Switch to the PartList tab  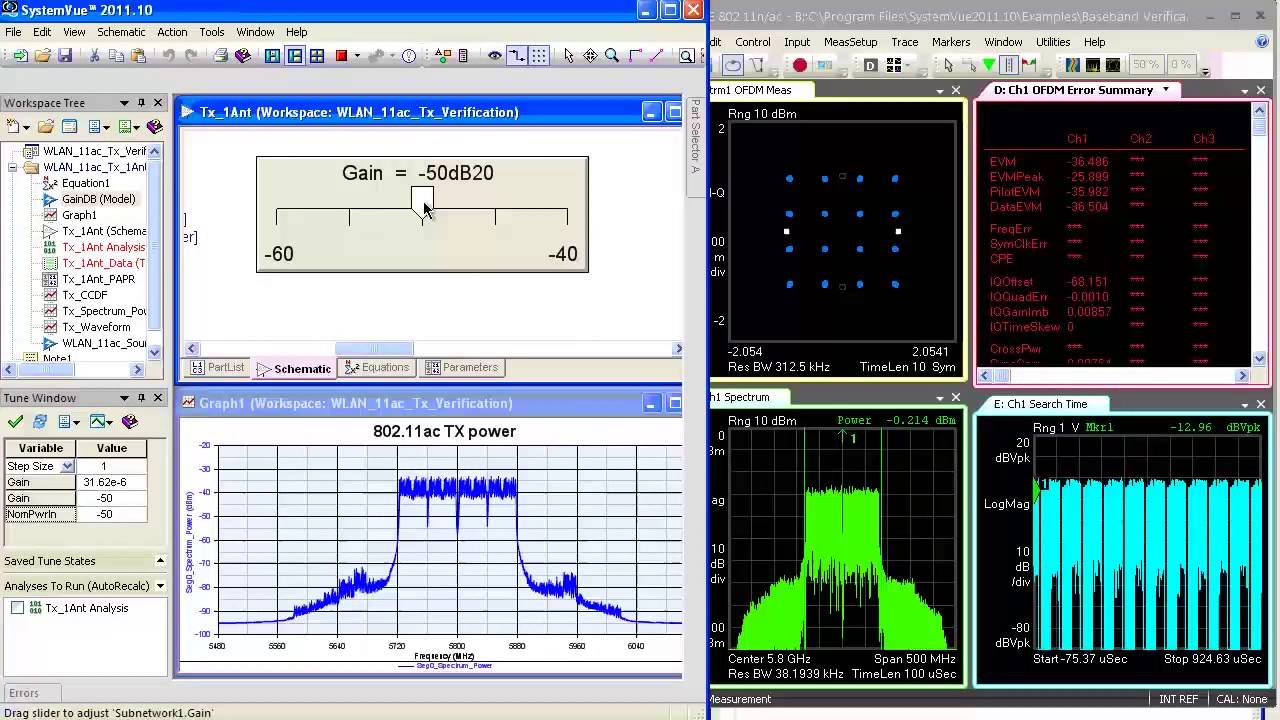pyautogui.click(x=217, y=368)
